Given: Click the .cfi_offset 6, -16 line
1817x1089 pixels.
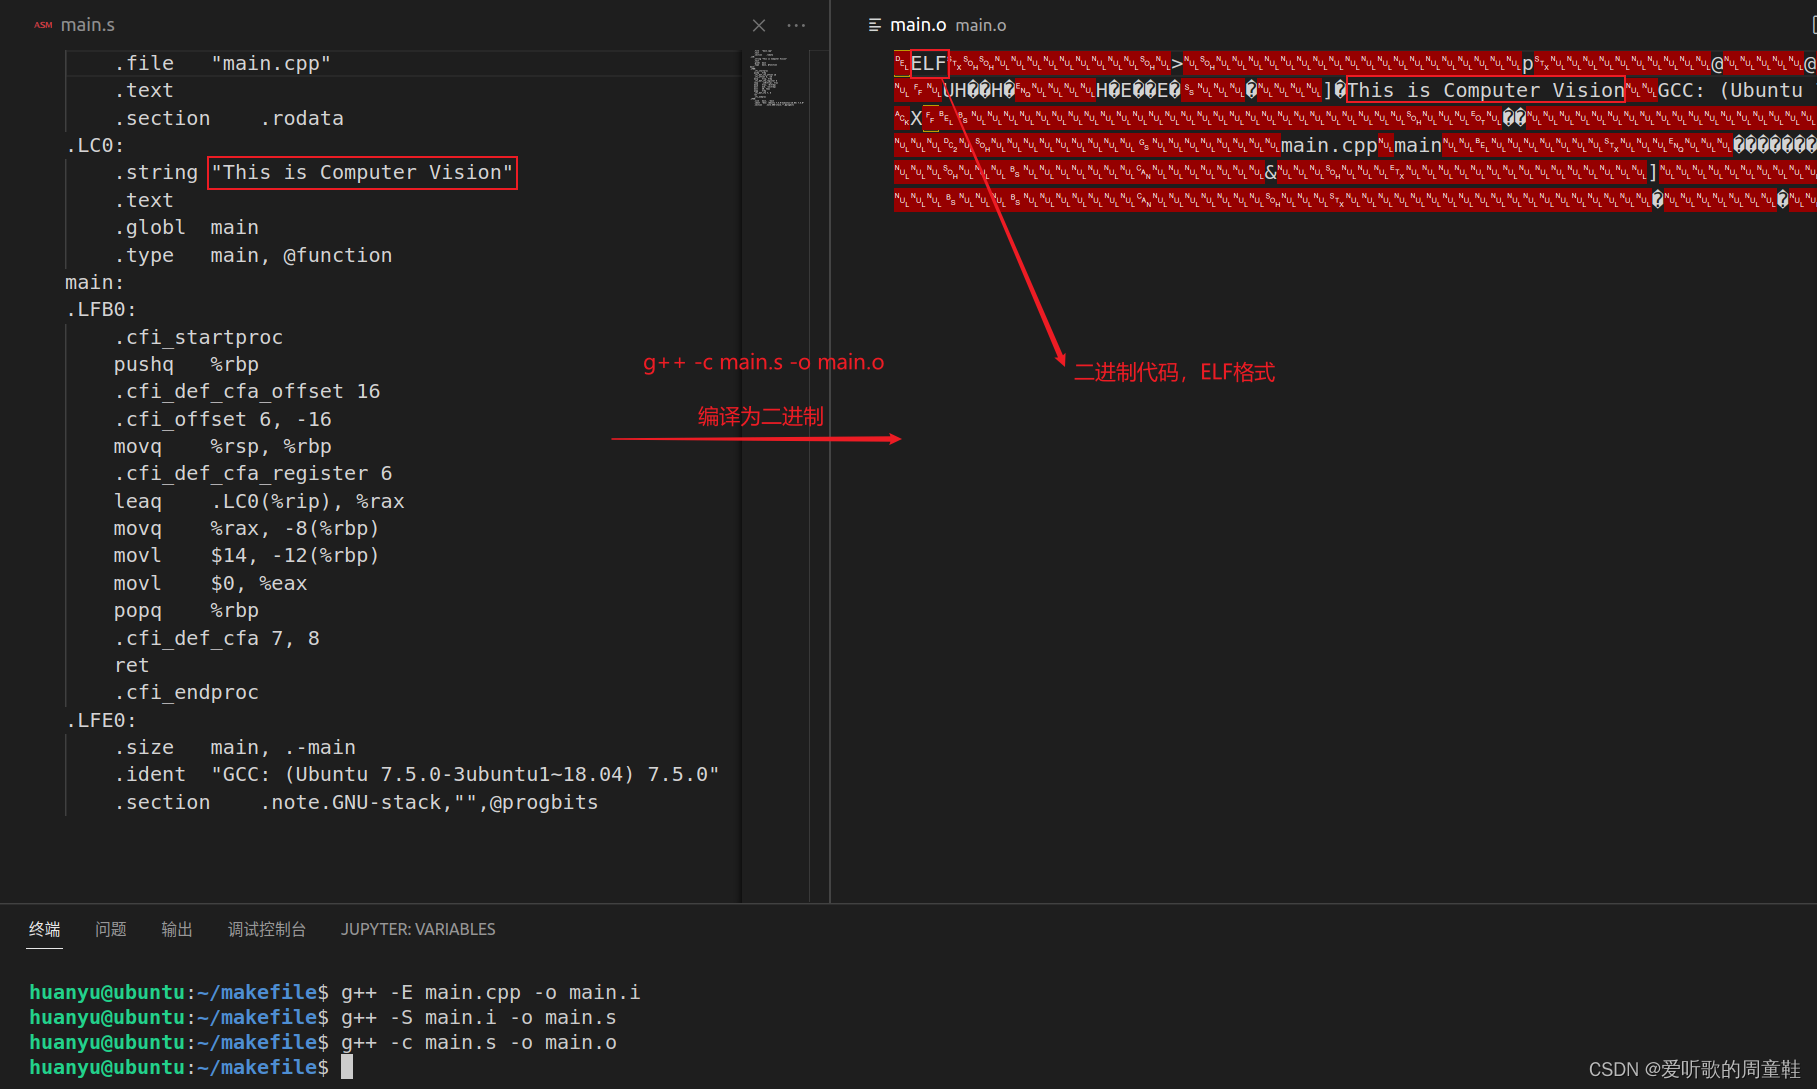Looking at the screenshot, I should pos(222,419).
